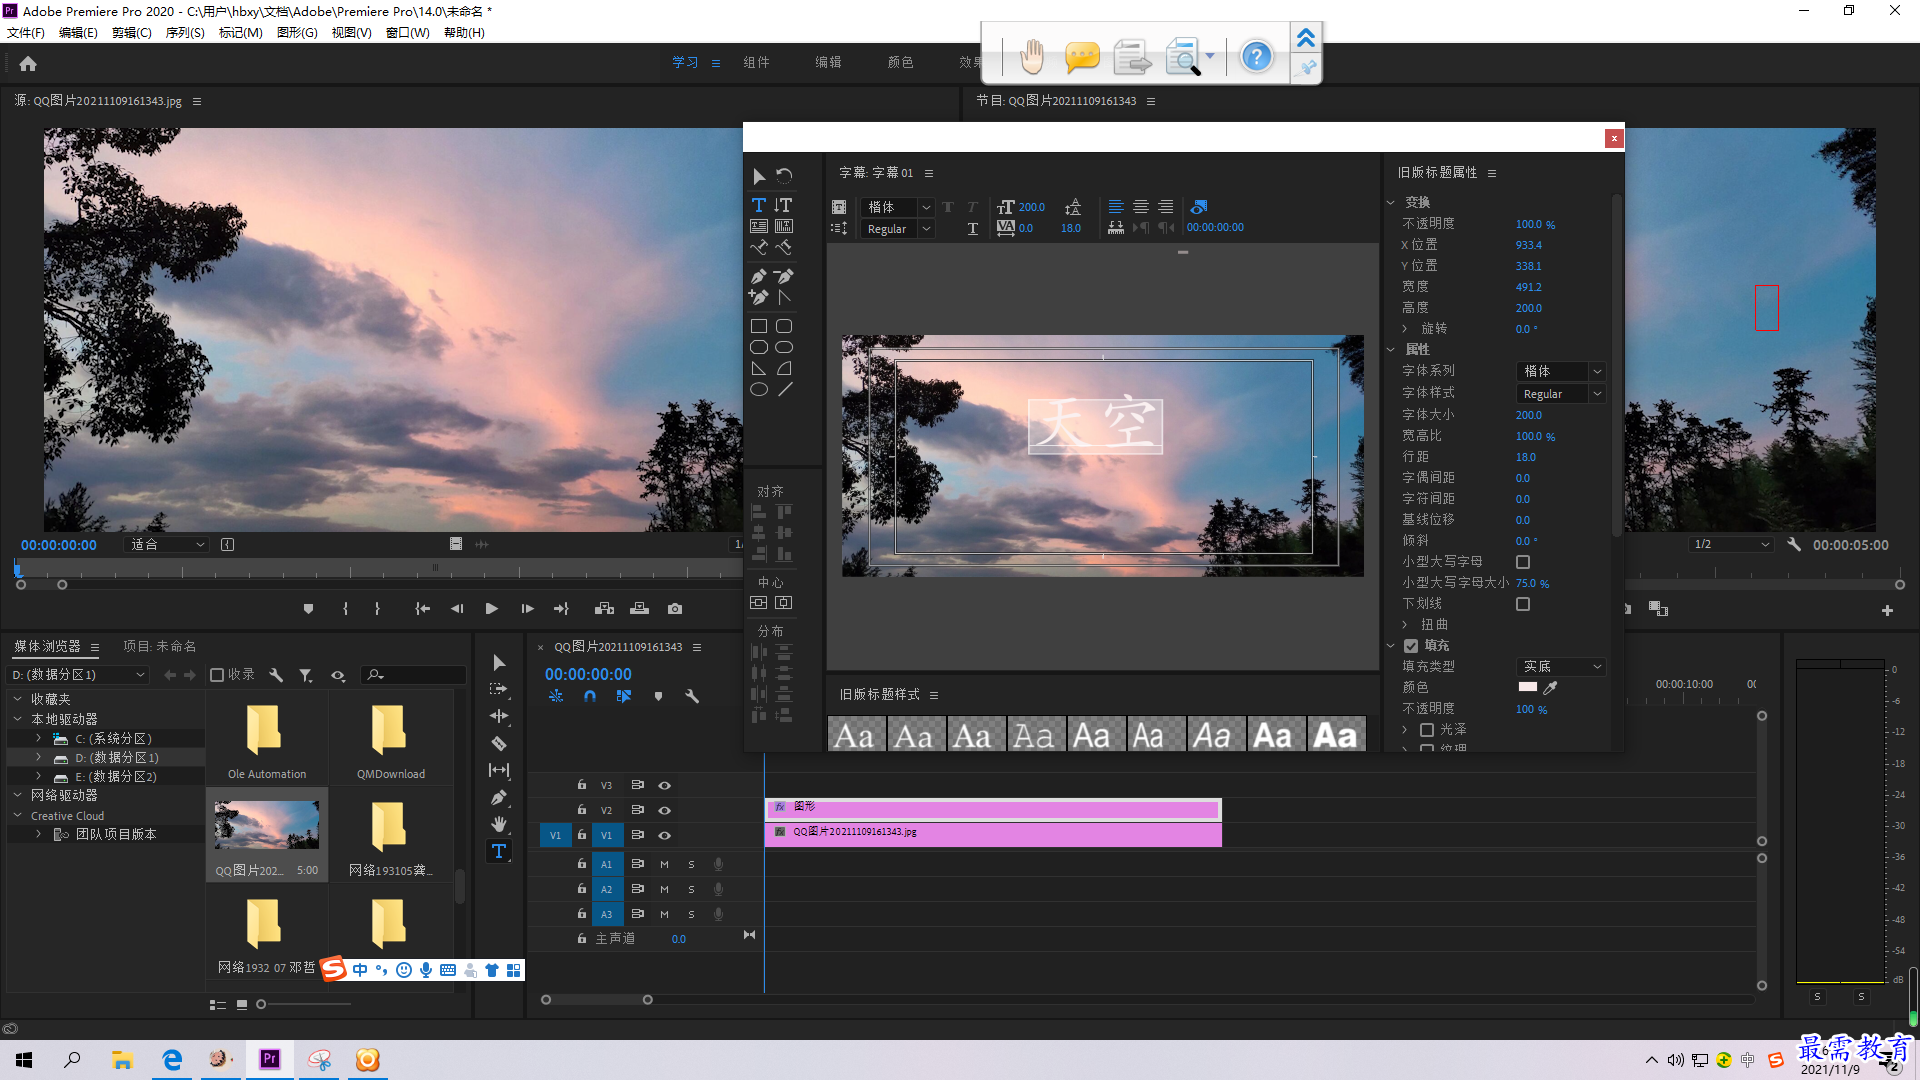1920x1080 pixels.
Task: Open the File menu
Action: (x=26, y=33)
